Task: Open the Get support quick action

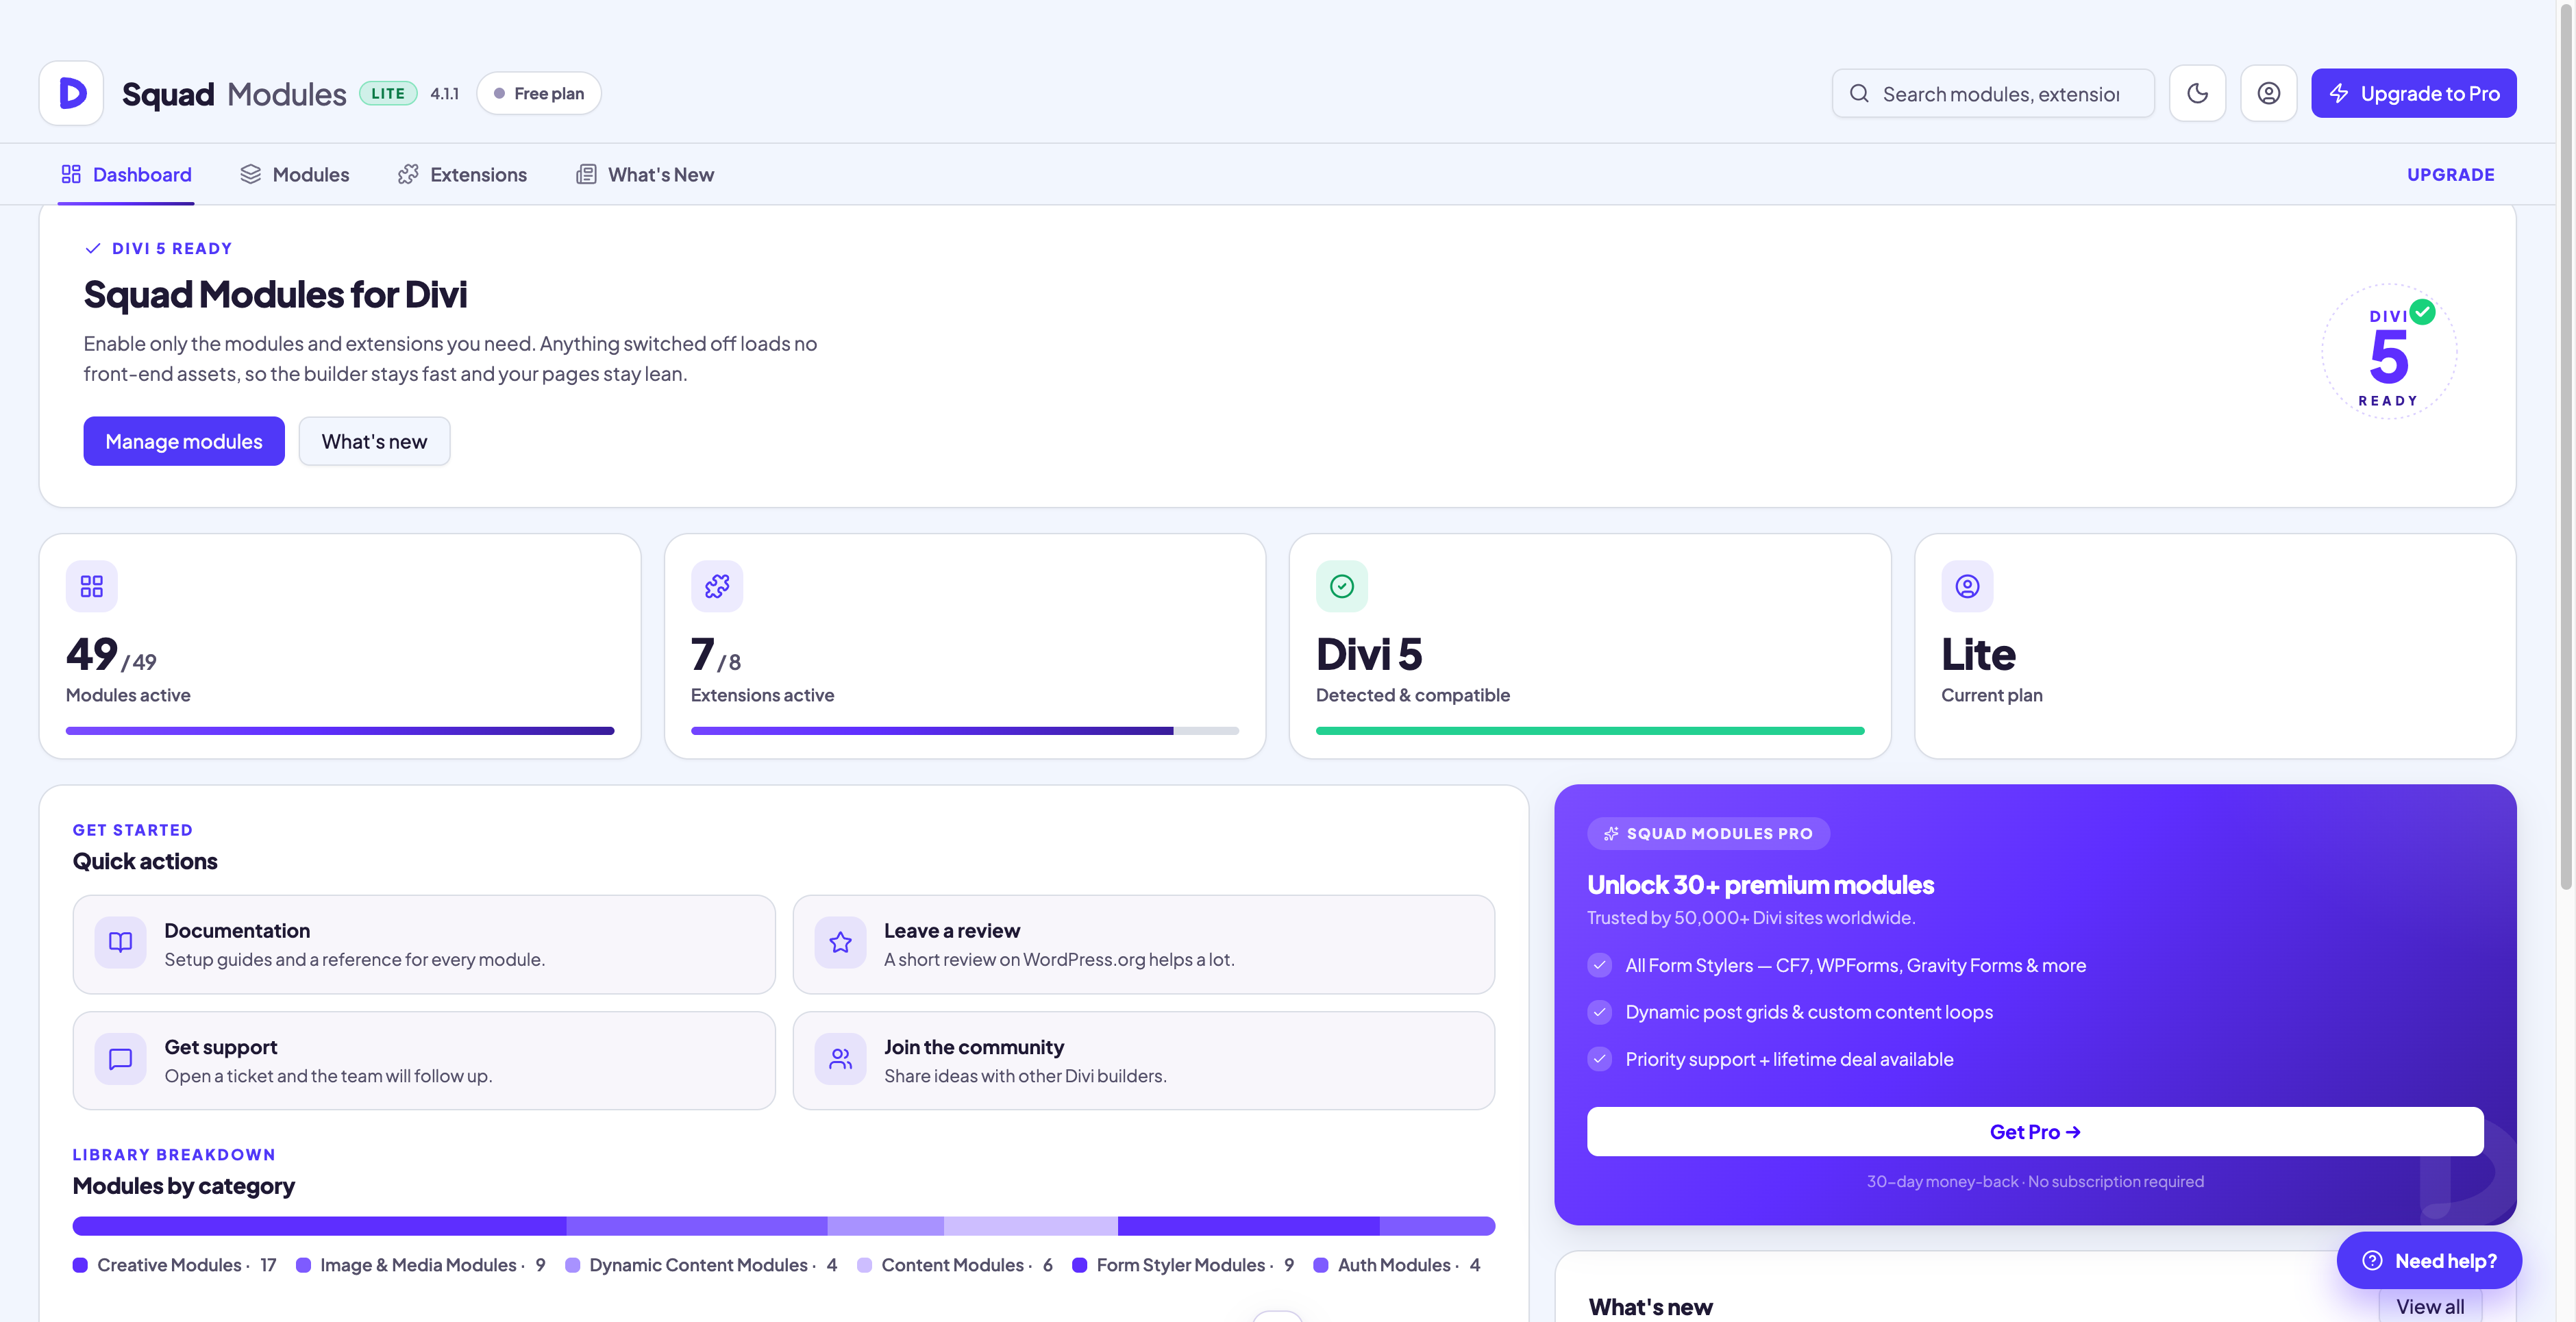Action: coord(424,1060)
